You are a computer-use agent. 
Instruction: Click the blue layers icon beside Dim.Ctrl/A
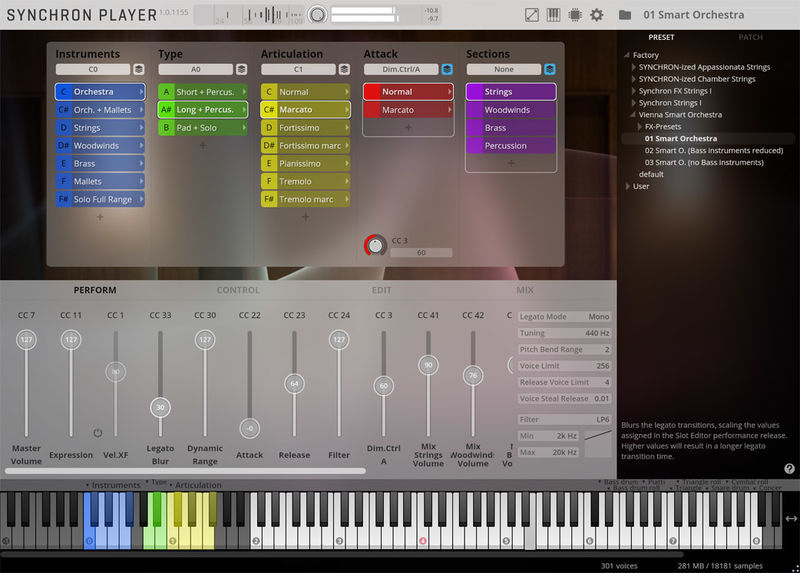[x=447, y=69]
